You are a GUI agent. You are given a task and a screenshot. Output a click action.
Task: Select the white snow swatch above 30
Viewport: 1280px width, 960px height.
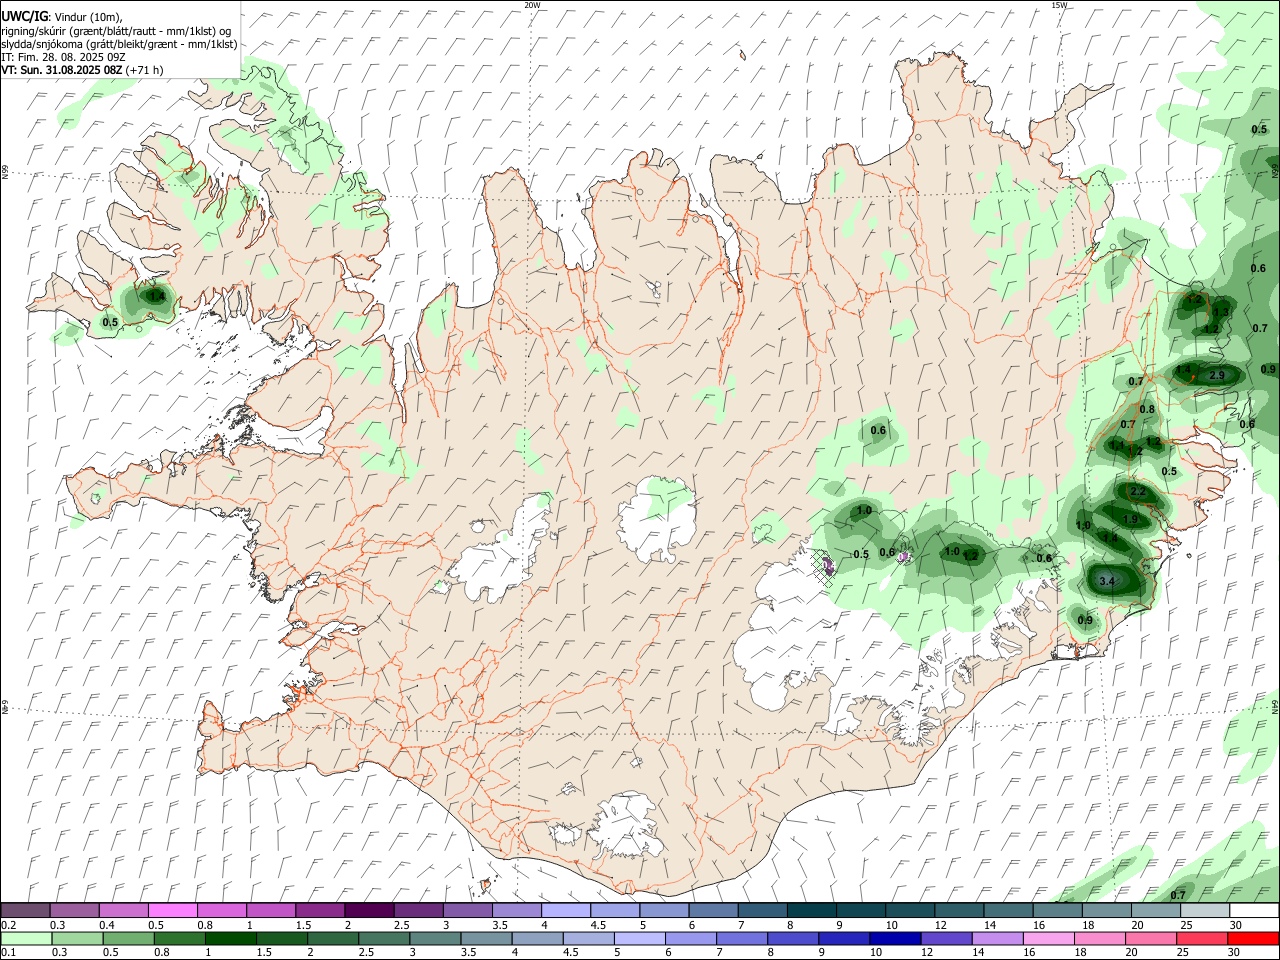click(x=1253, y=911)
